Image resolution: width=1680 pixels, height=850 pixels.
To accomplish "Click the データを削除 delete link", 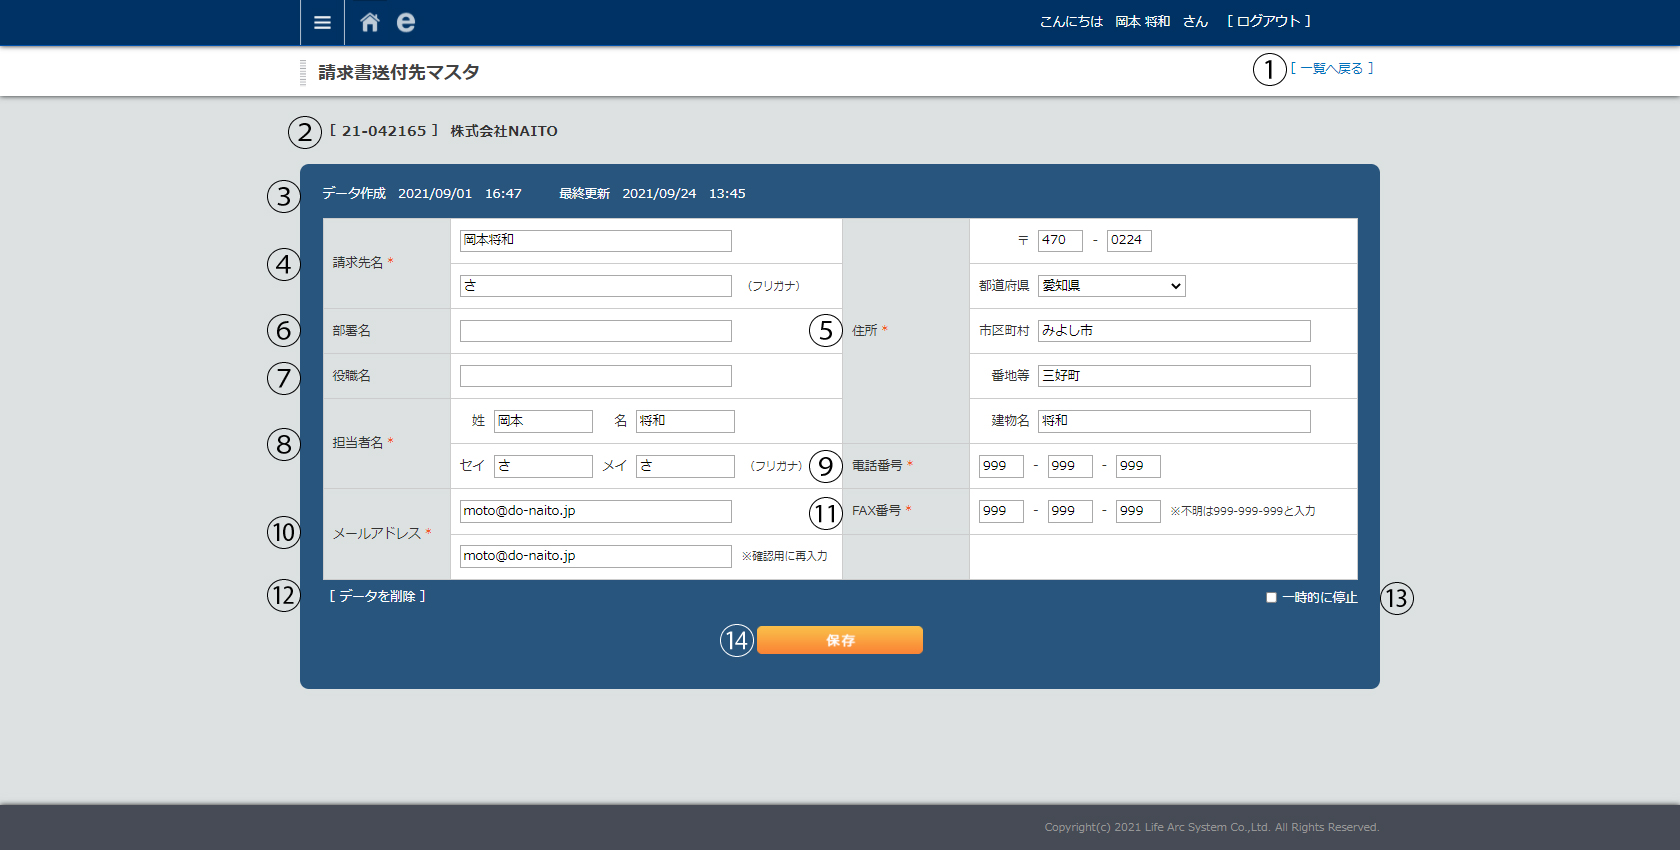I will pos(378,596).
